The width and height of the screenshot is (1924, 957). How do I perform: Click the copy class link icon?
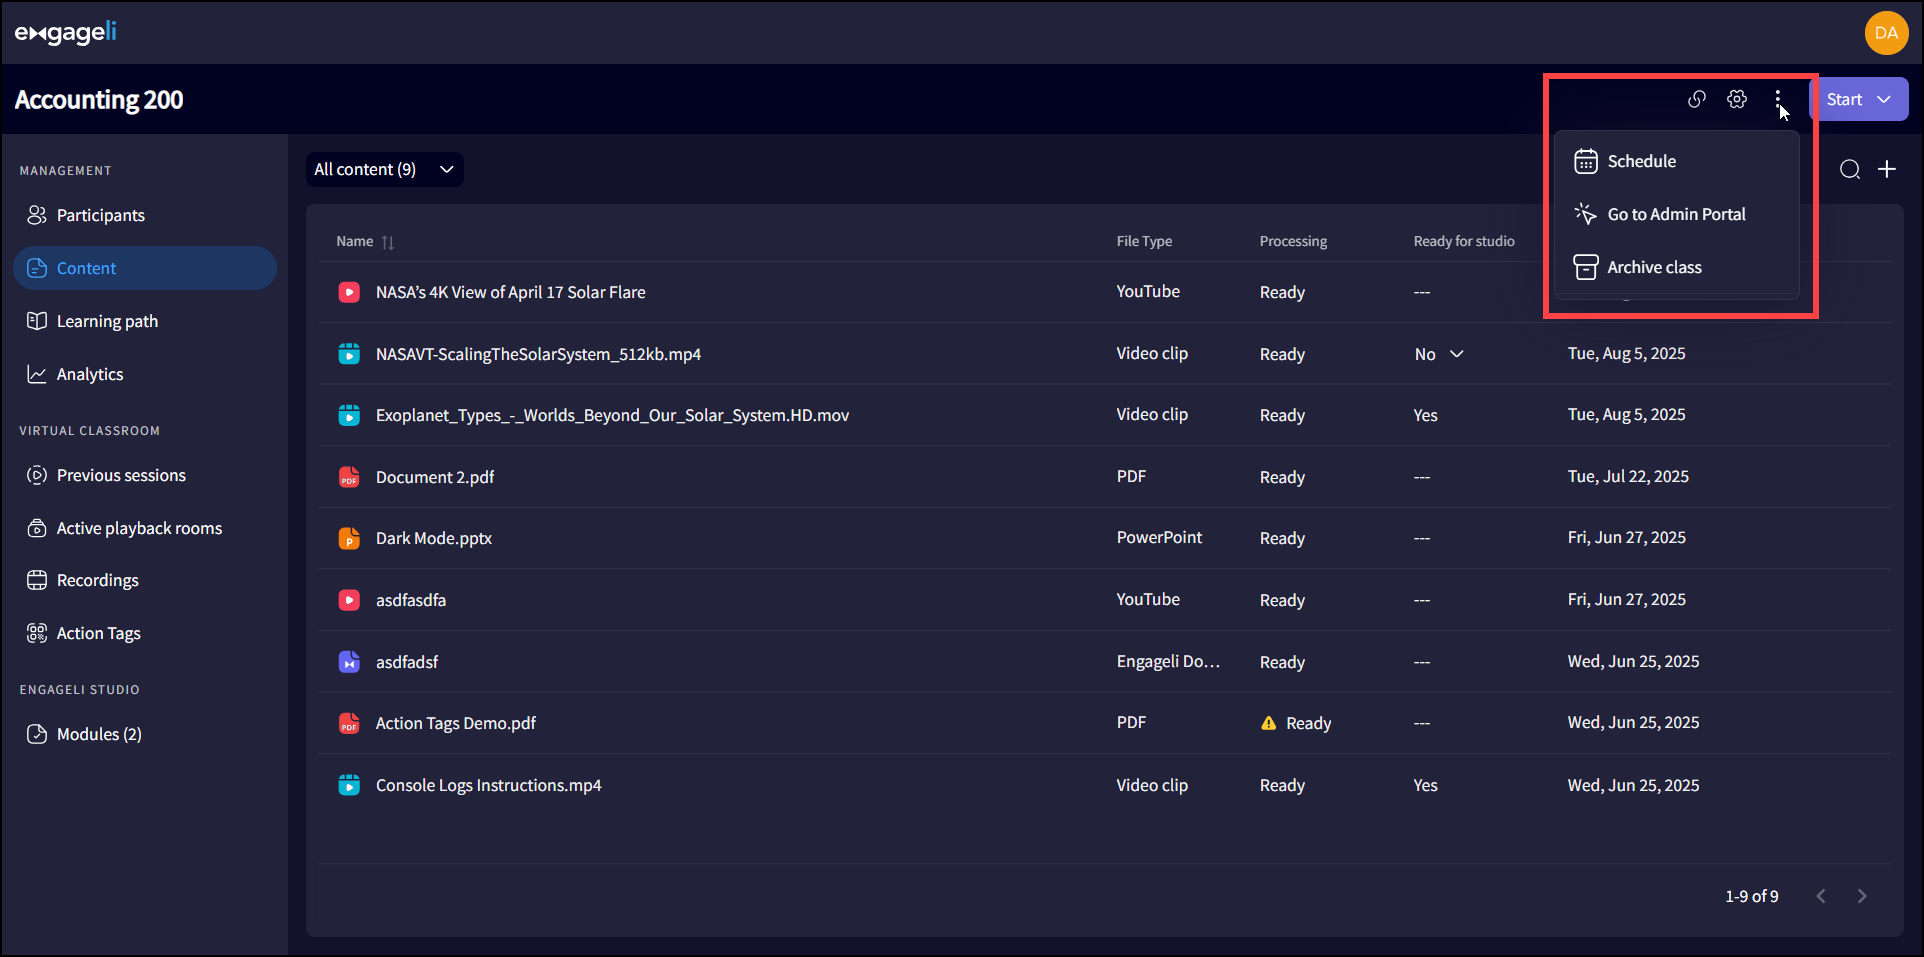1696,99
